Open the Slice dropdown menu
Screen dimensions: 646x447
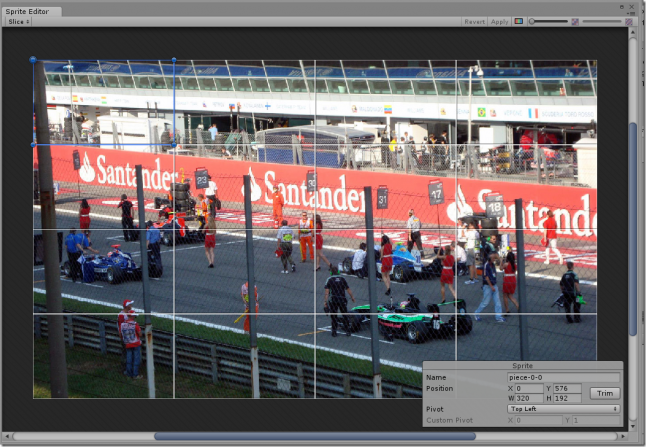pos(19,21)
